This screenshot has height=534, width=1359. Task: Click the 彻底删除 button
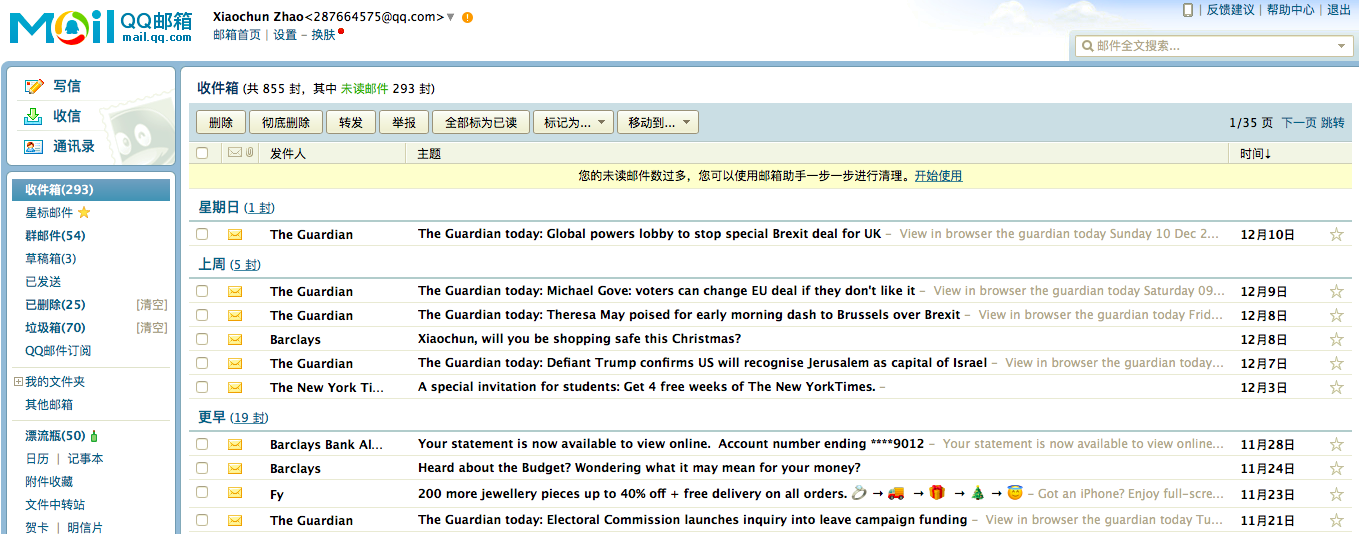286,122
